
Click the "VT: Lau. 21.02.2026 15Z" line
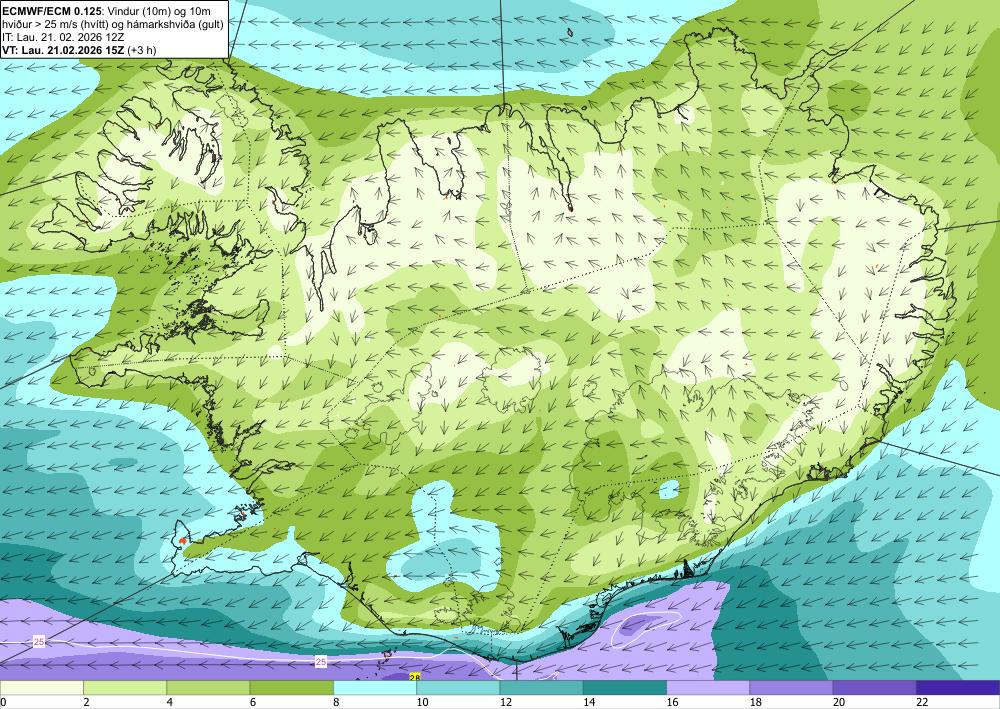(64, 50)
